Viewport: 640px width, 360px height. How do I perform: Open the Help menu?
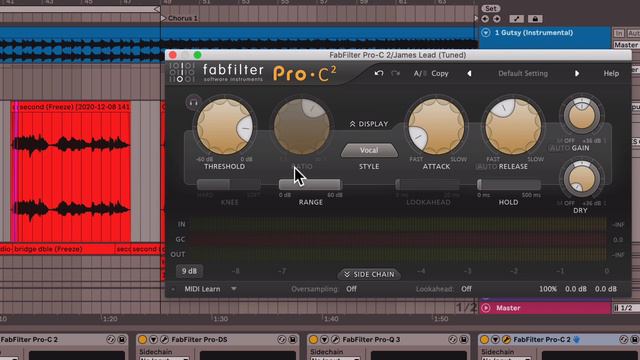611,73
